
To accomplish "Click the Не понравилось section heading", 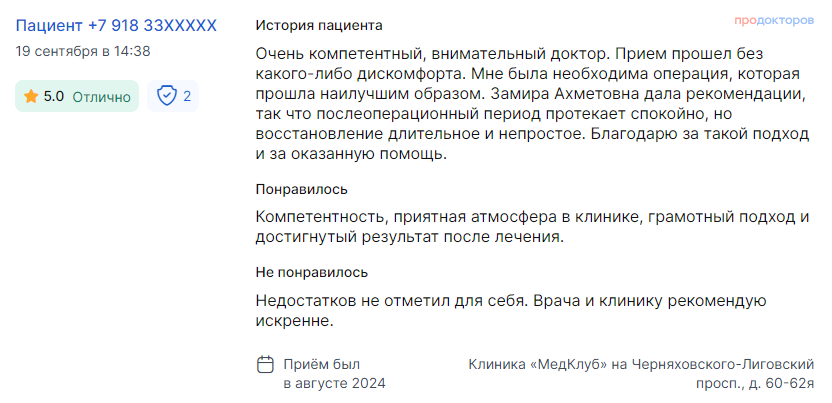I will coord(311,273).
